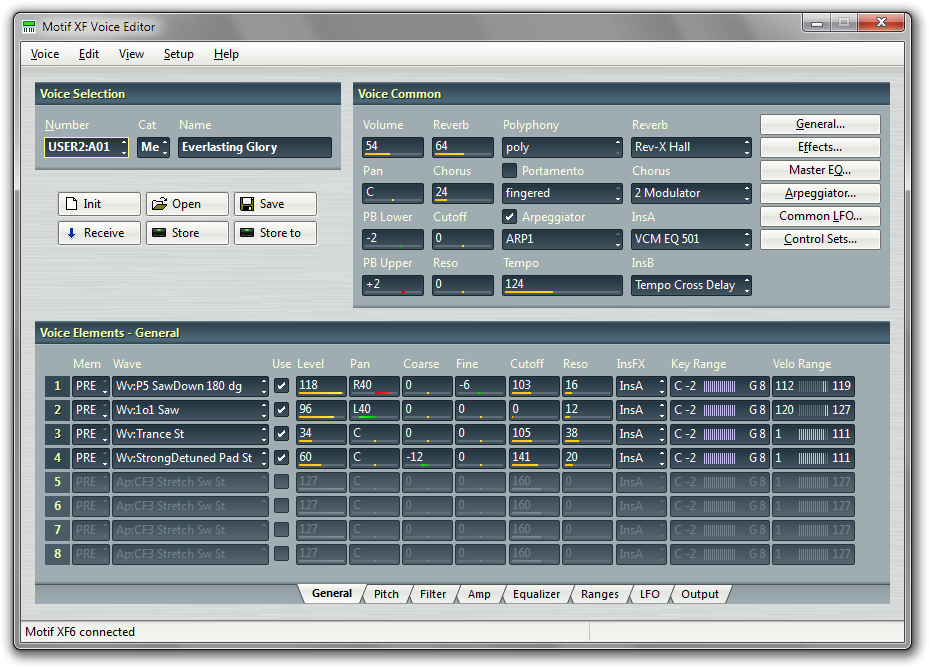Screen dimensions: 929x669
Task: Open the 2 Modulator chorus type dropdown
Action: (x=691, y=193)
